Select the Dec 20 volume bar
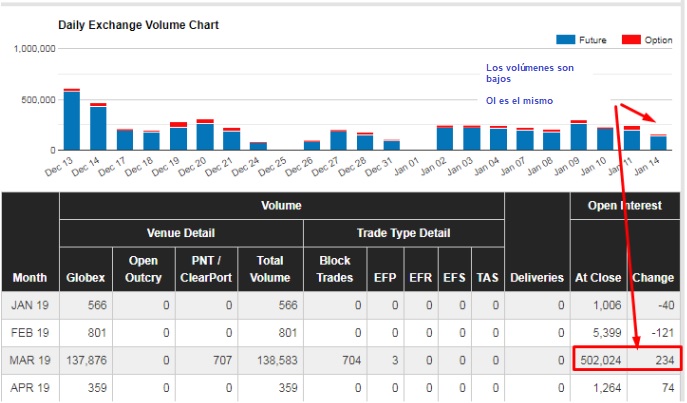 pos(205,134)
